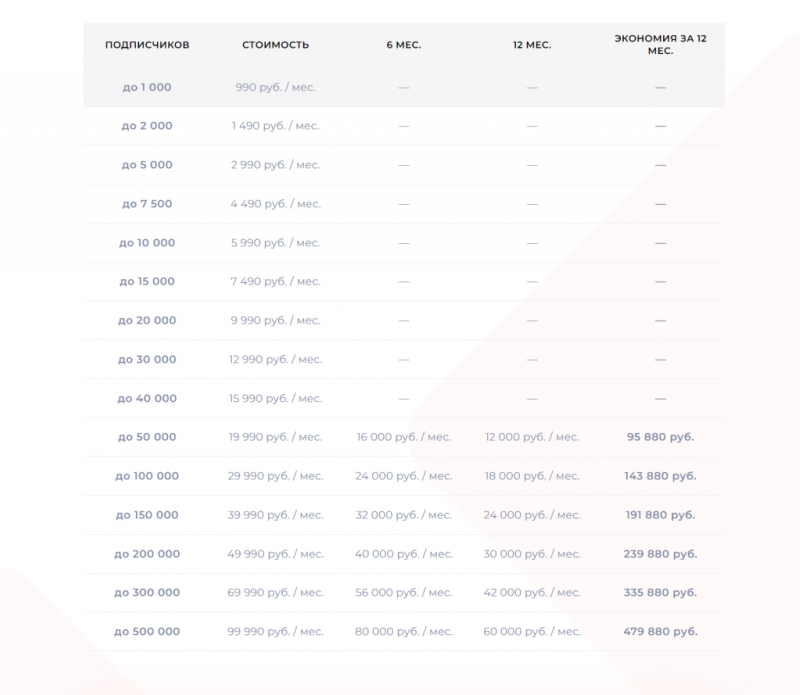Select the 18 000 руб. twelve-month price
The image size is (800, 695).
coord(532,476)
